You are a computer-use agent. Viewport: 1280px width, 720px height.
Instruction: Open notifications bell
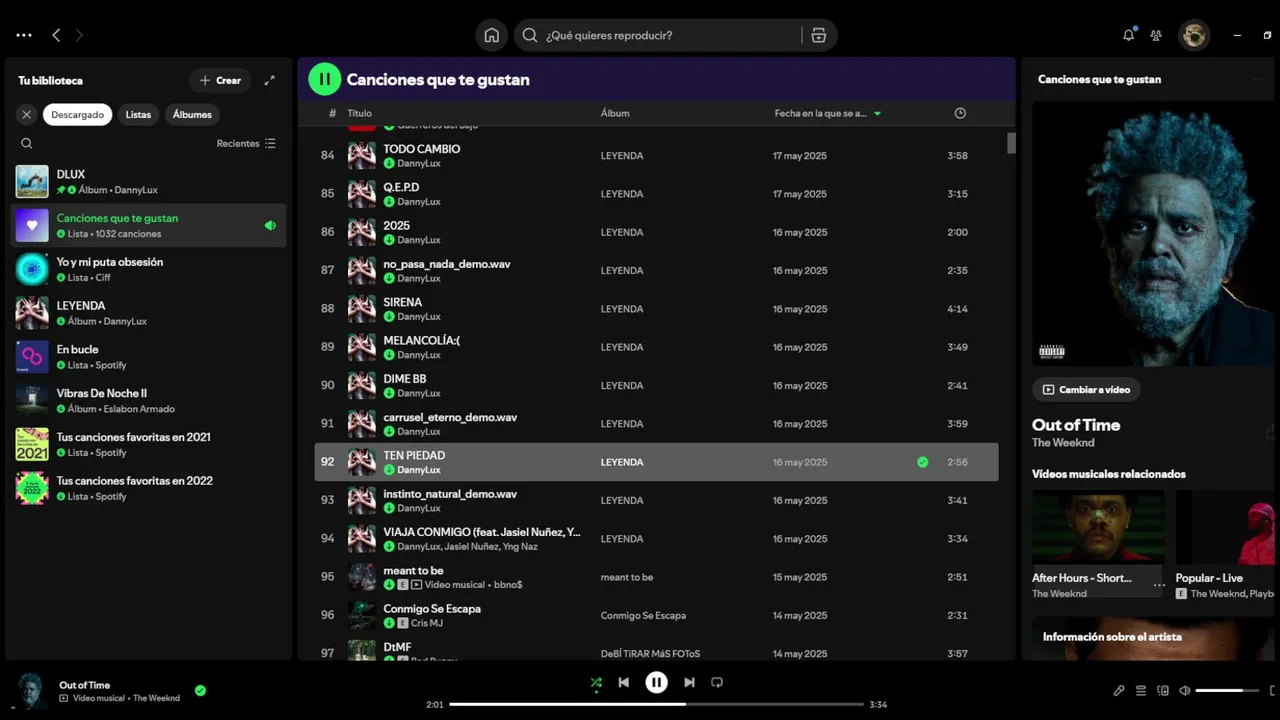pos(1128,35)
